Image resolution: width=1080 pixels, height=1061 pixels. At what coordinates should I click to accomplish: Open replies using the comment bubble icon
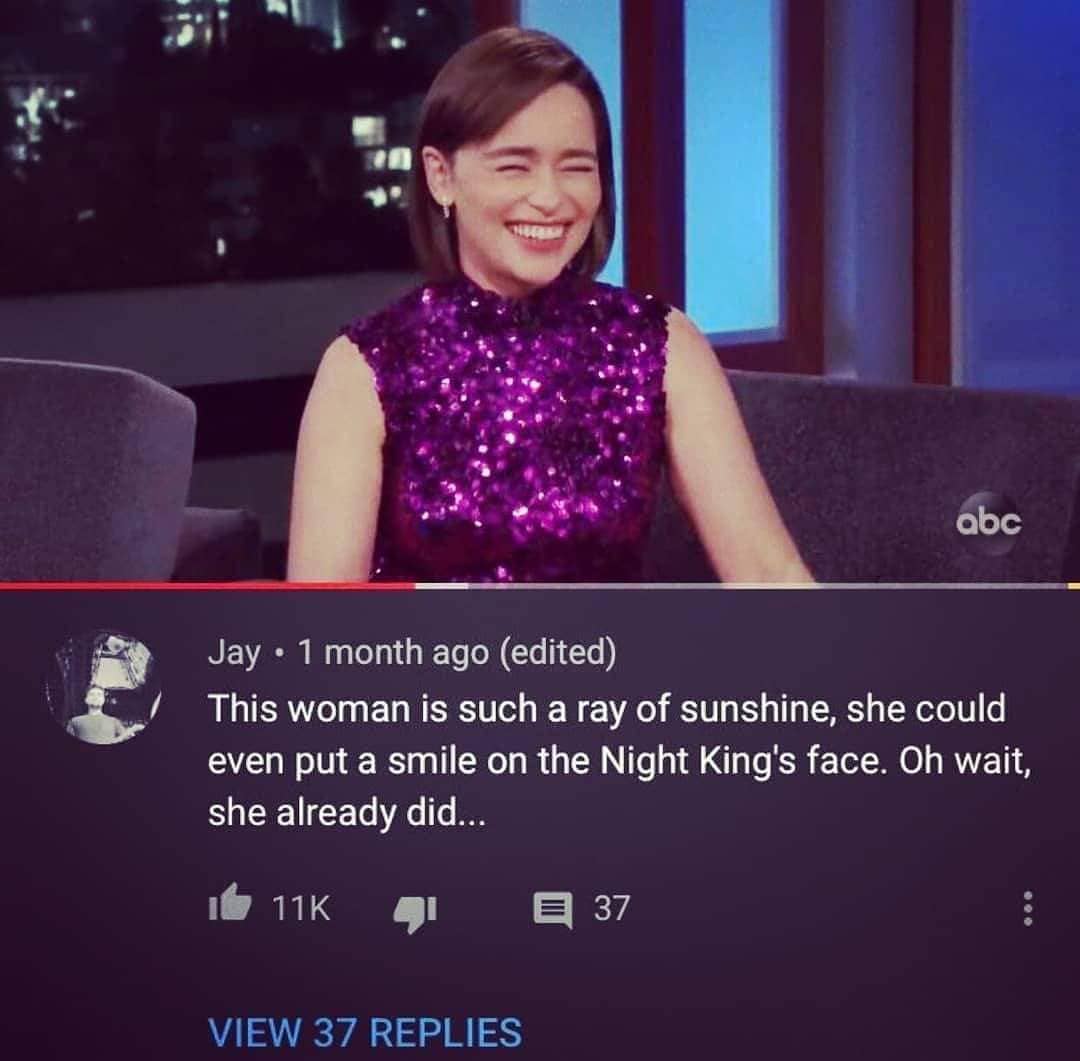pyautogui.click(x=554, y=910)
